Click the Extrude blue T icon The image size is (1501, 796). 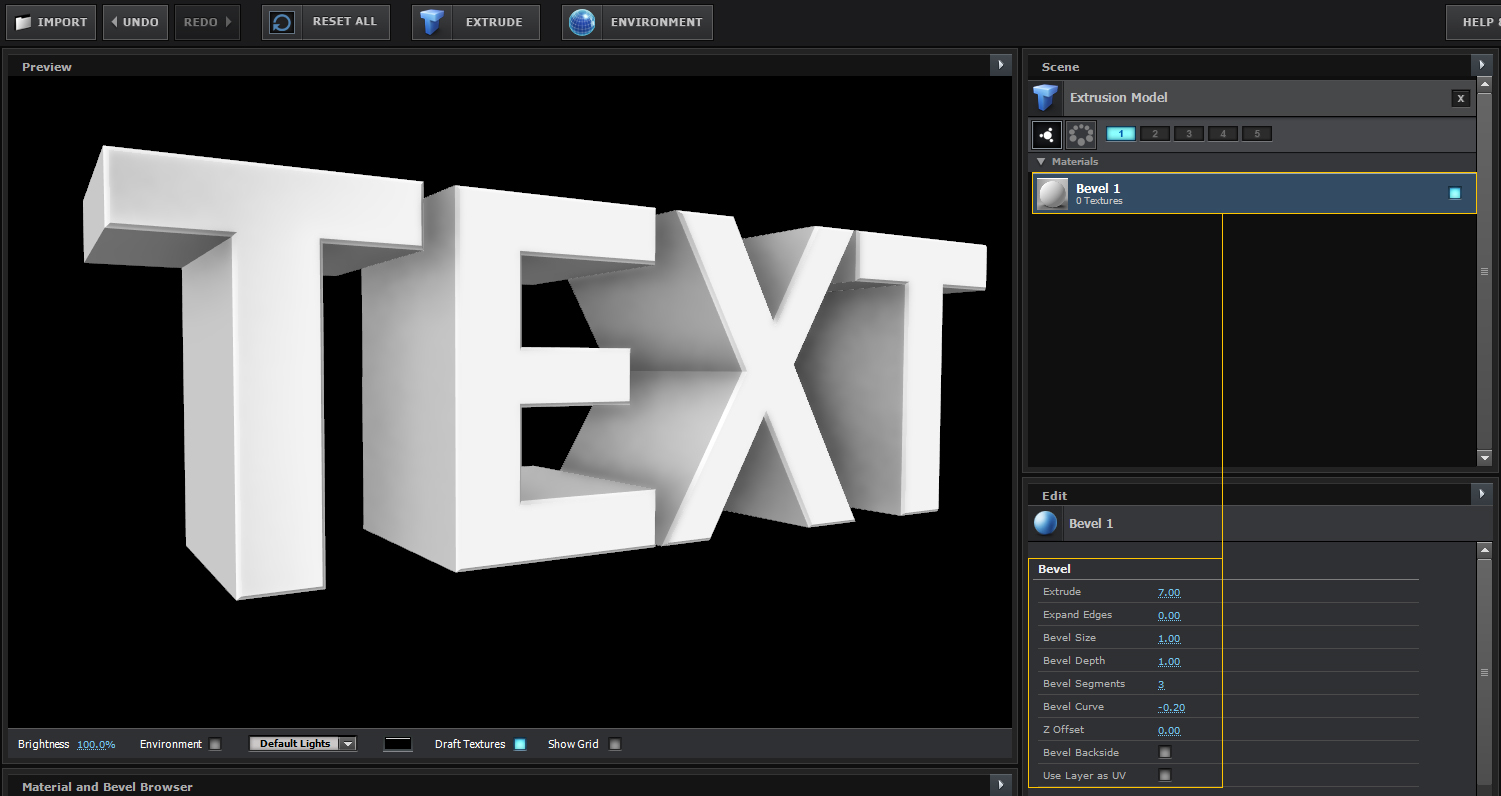tap(432, 22)
